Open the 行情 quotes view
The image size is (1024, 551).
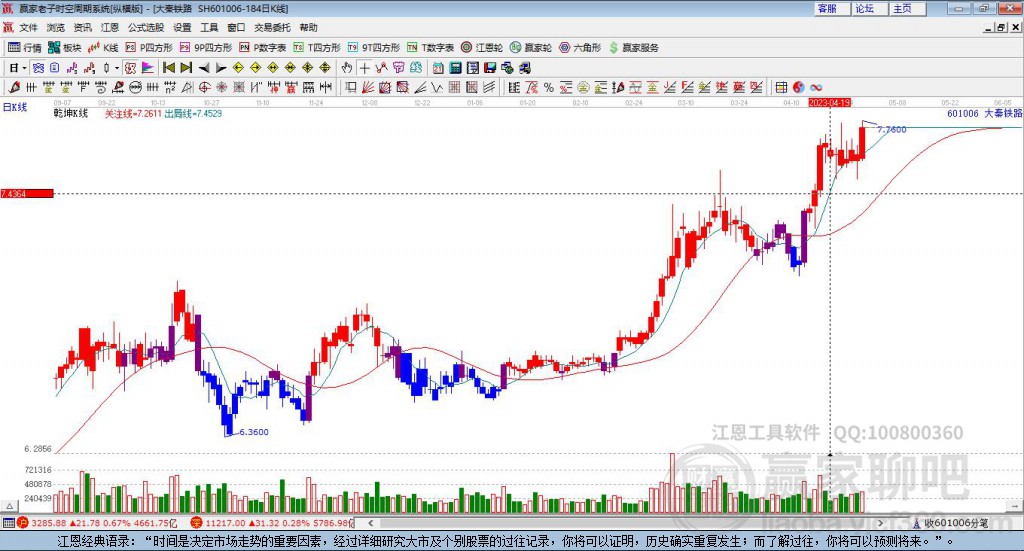pyautogui.click(x=24, y=48)
